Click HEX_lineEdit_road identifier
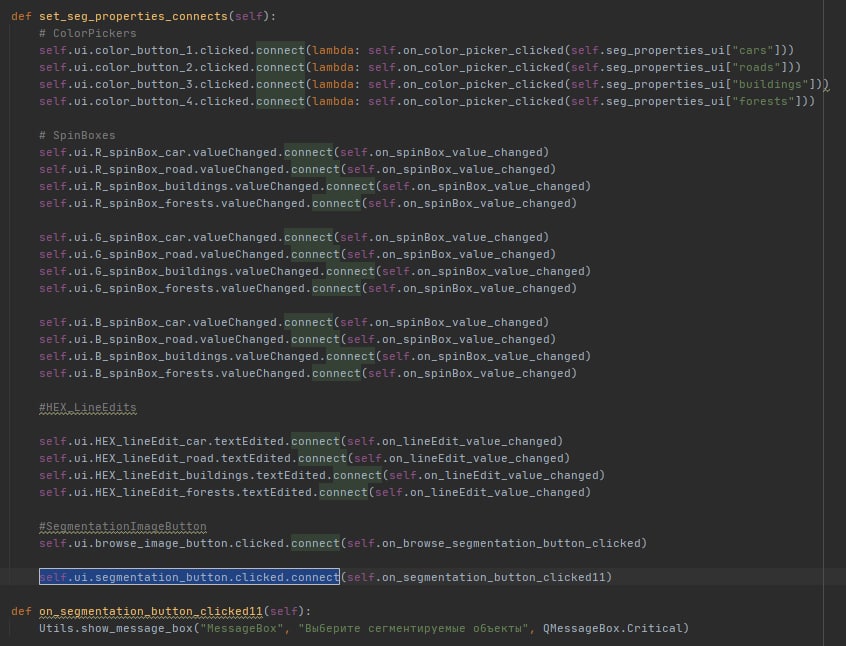 [x=154, y=458]
